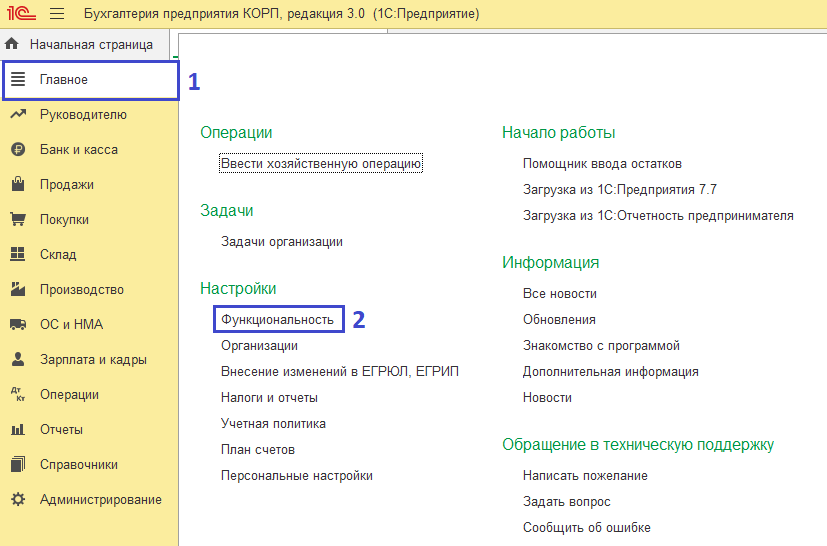Open the Главное section

[64, 80]
